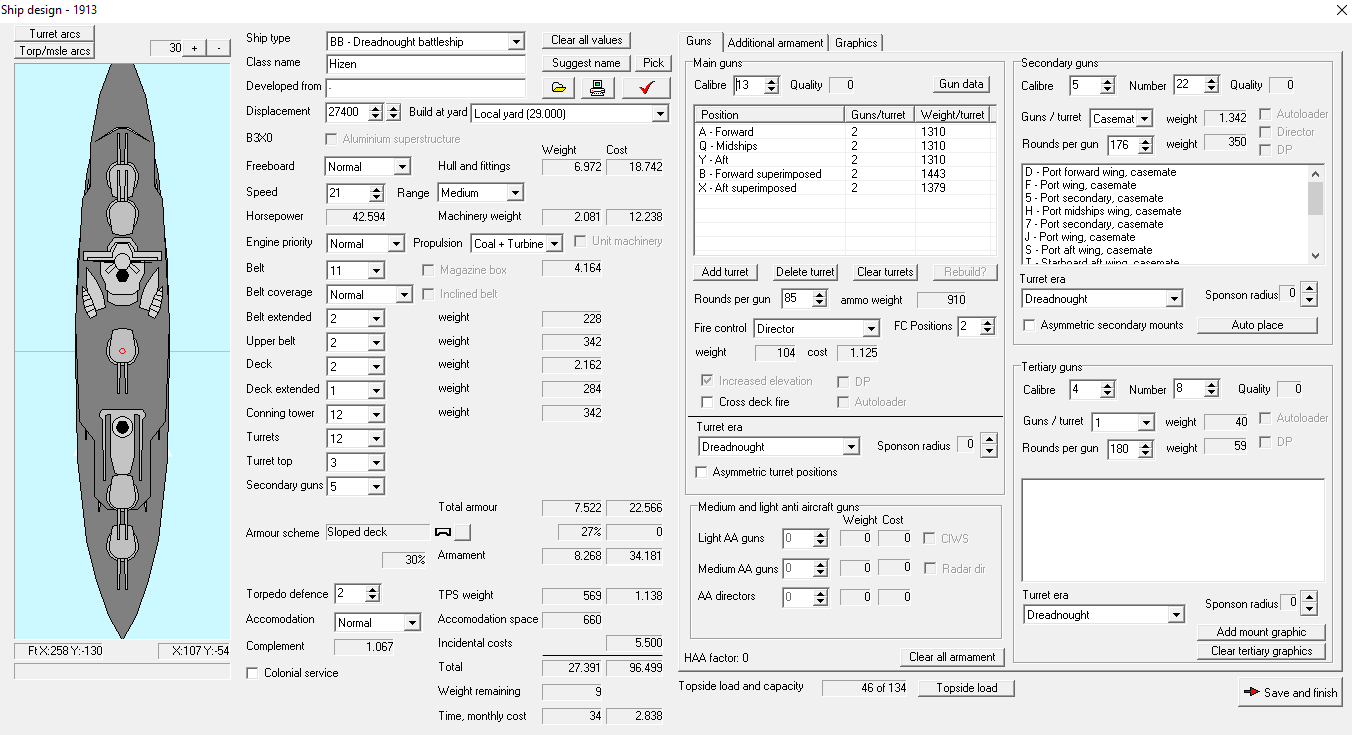Switch to the Graphics tab
Image resolution: width=1352 pixels, height=735 pixels.
click(856, 43)
